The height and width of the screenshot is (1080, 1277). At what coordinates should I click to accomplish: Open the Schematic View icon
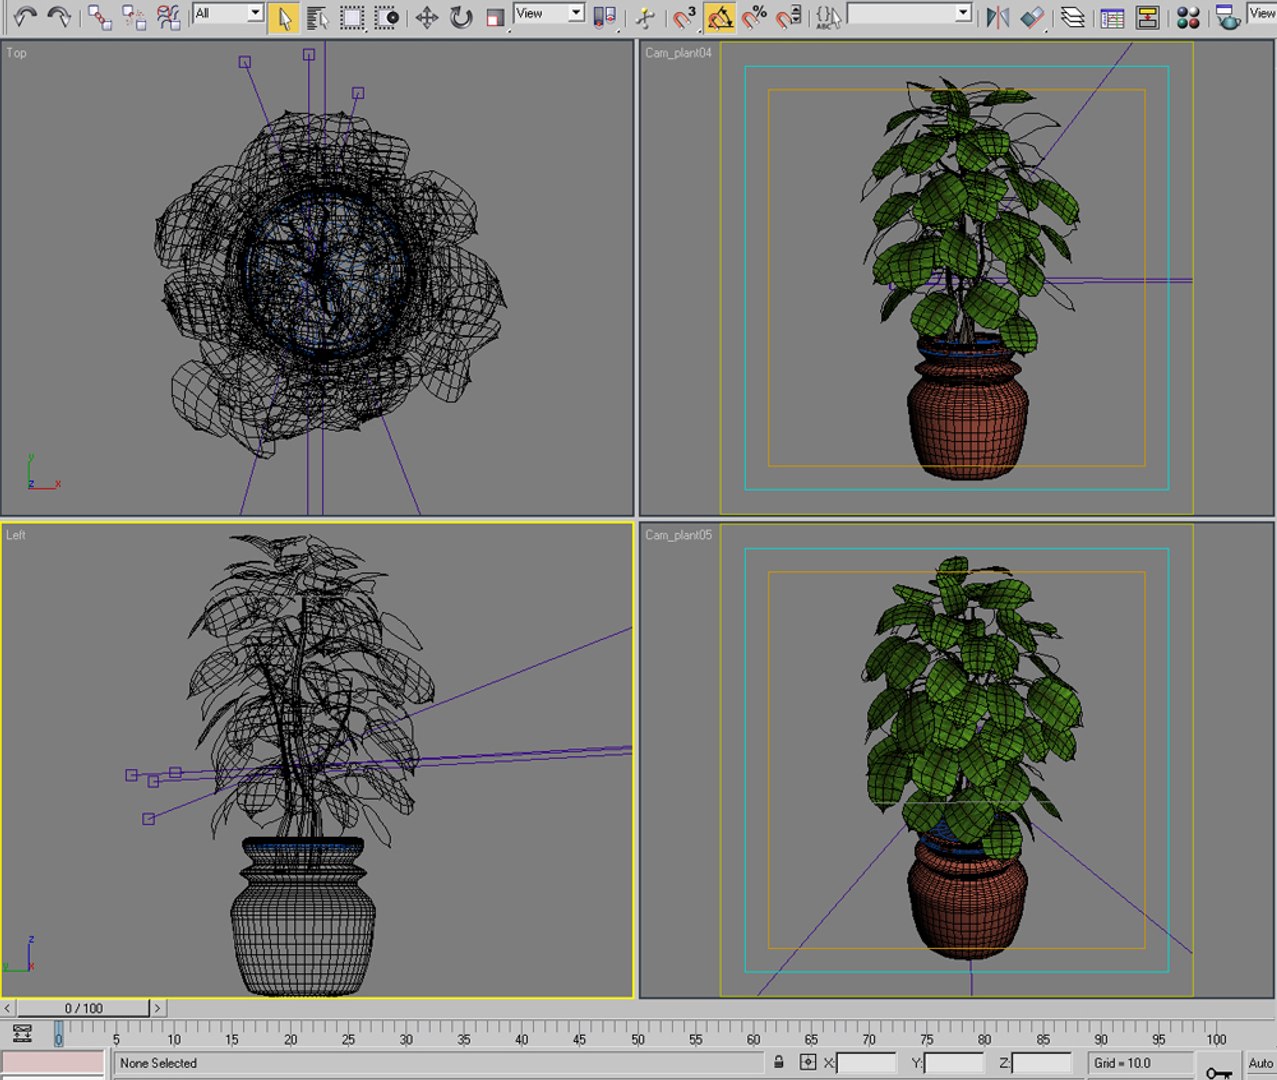[x=1147, y=17]
